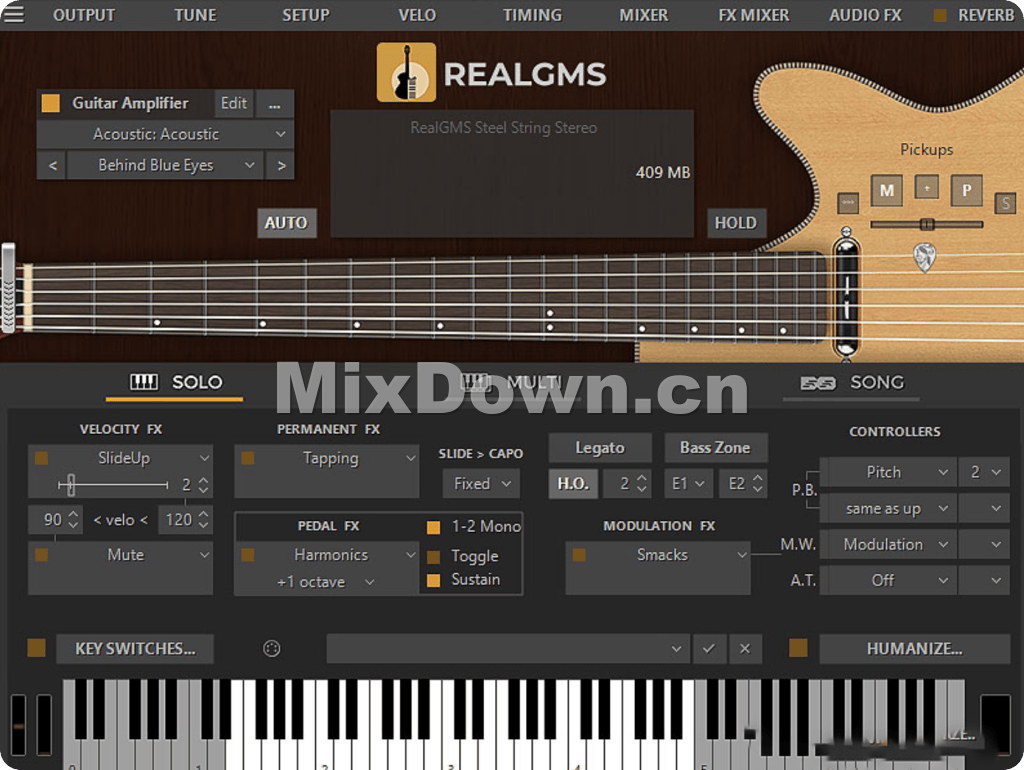Switch to the MULTI tab
The height and width of the screenshot is (770, 1024).
pyautogui.click(x=512, y=383)
